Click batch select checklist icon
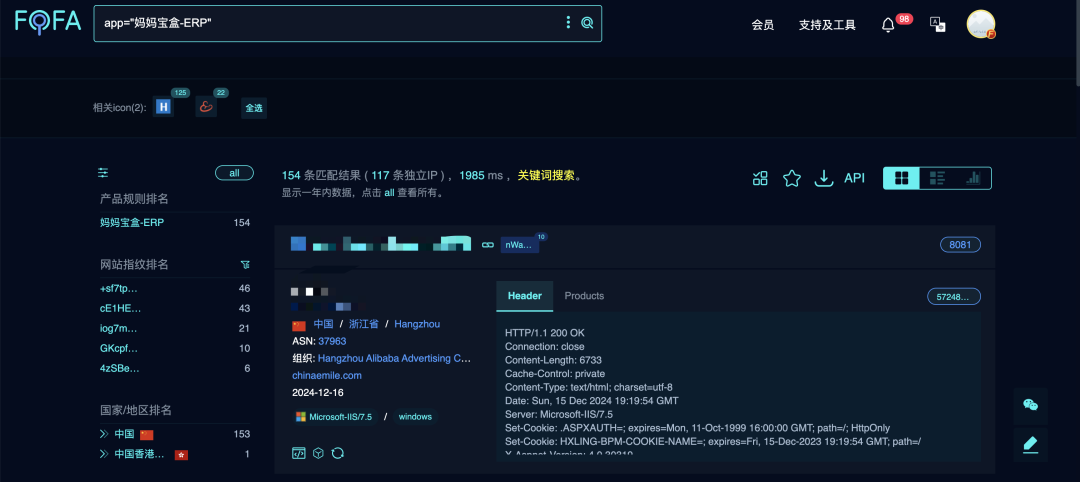The height and width of the screenshot is (482, 1080). pos(760,178)
